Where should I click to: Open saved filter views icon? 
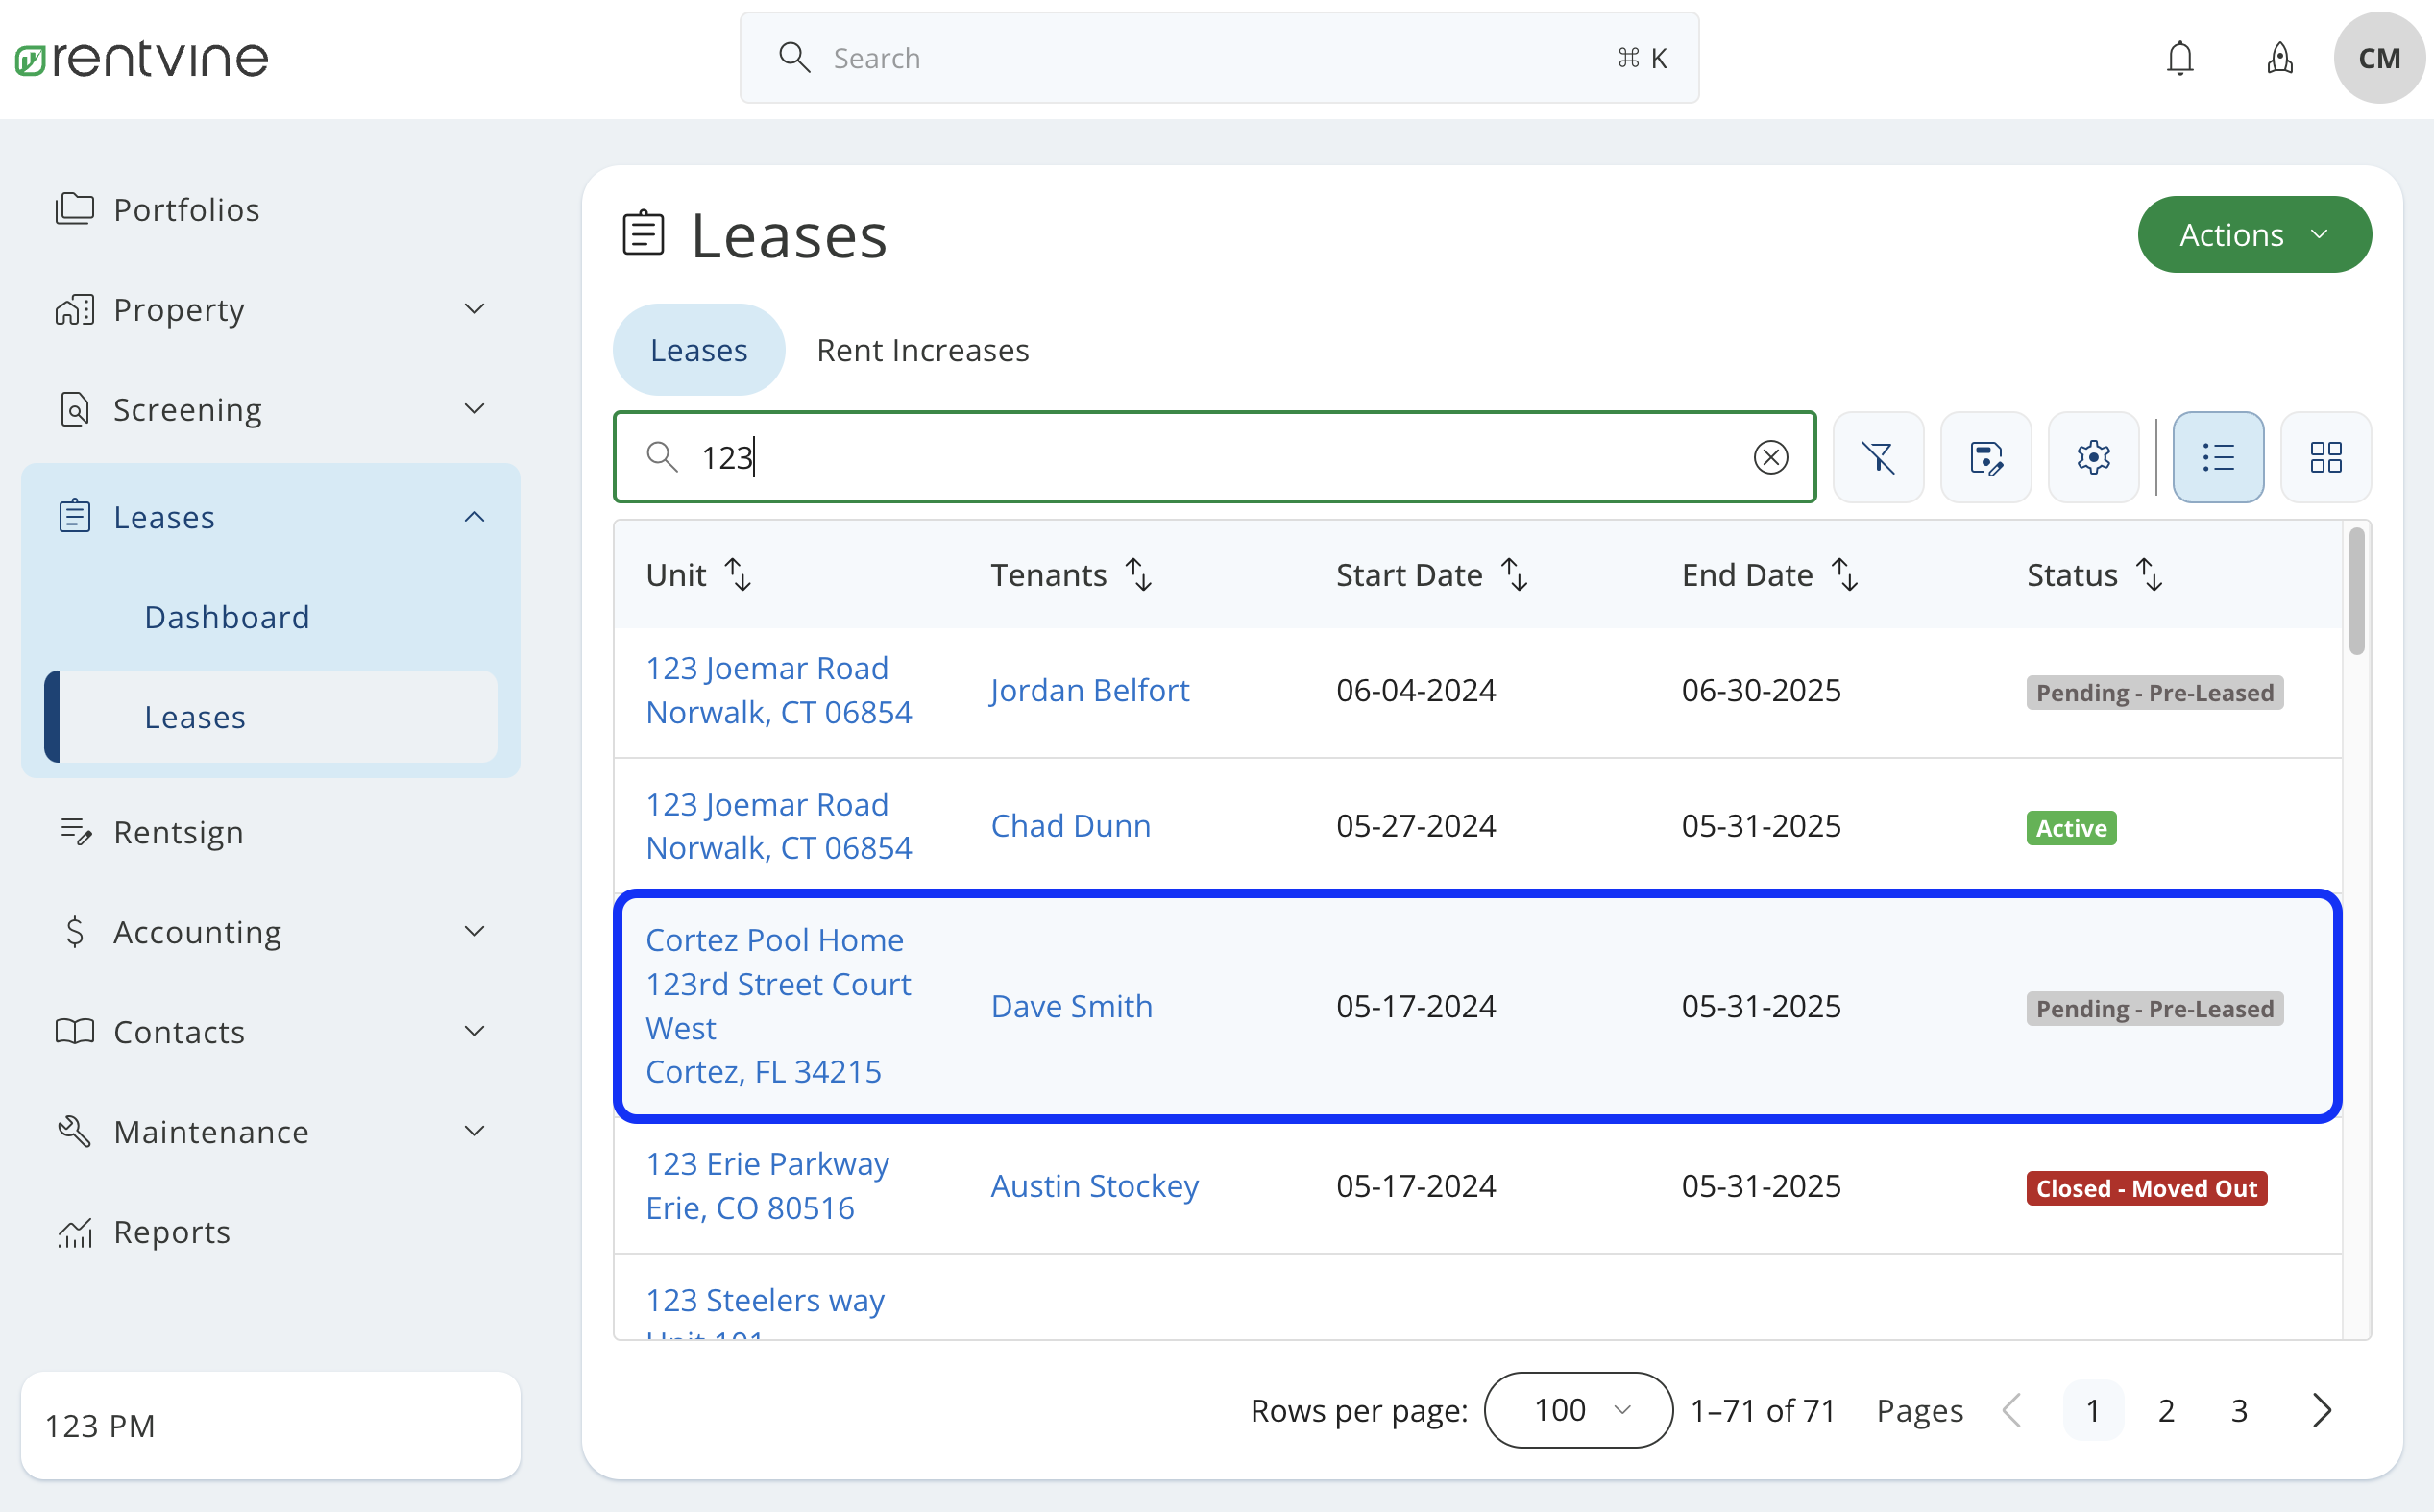click(x=1986, y=457)
